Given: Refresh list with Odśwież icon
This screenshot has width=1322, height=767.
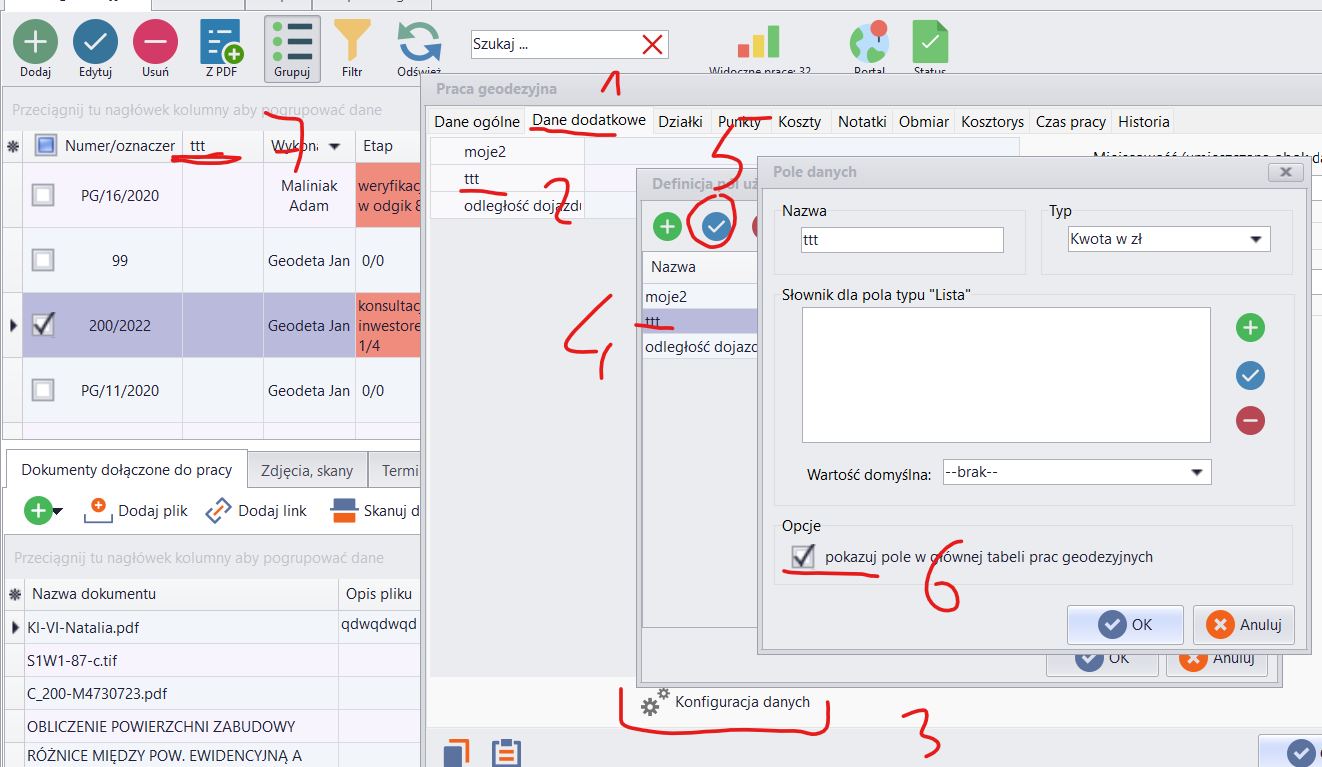Looking at the screenshot, I should [419, 43].
